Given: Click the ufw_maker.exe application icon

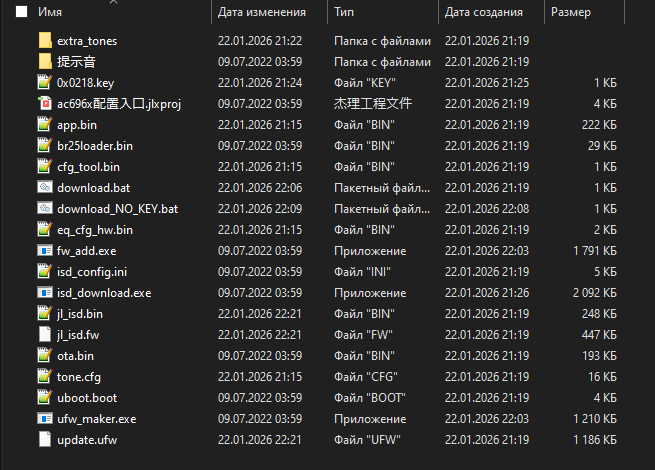Looking at the screenshot, I should pos(44,418).
